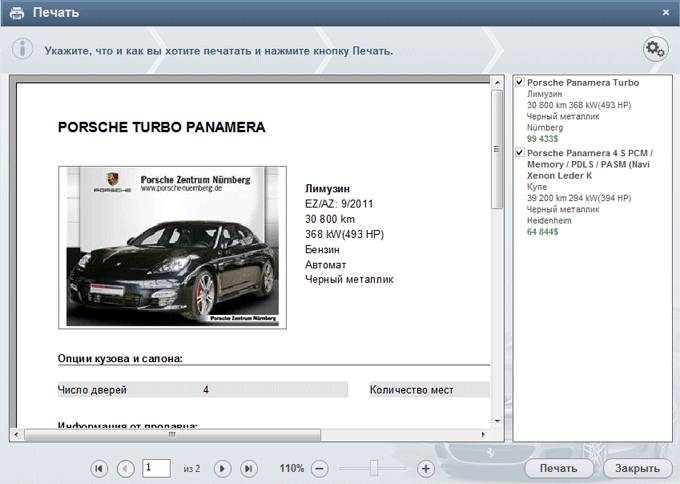Click the printer icon in title bar

[17, 13]
